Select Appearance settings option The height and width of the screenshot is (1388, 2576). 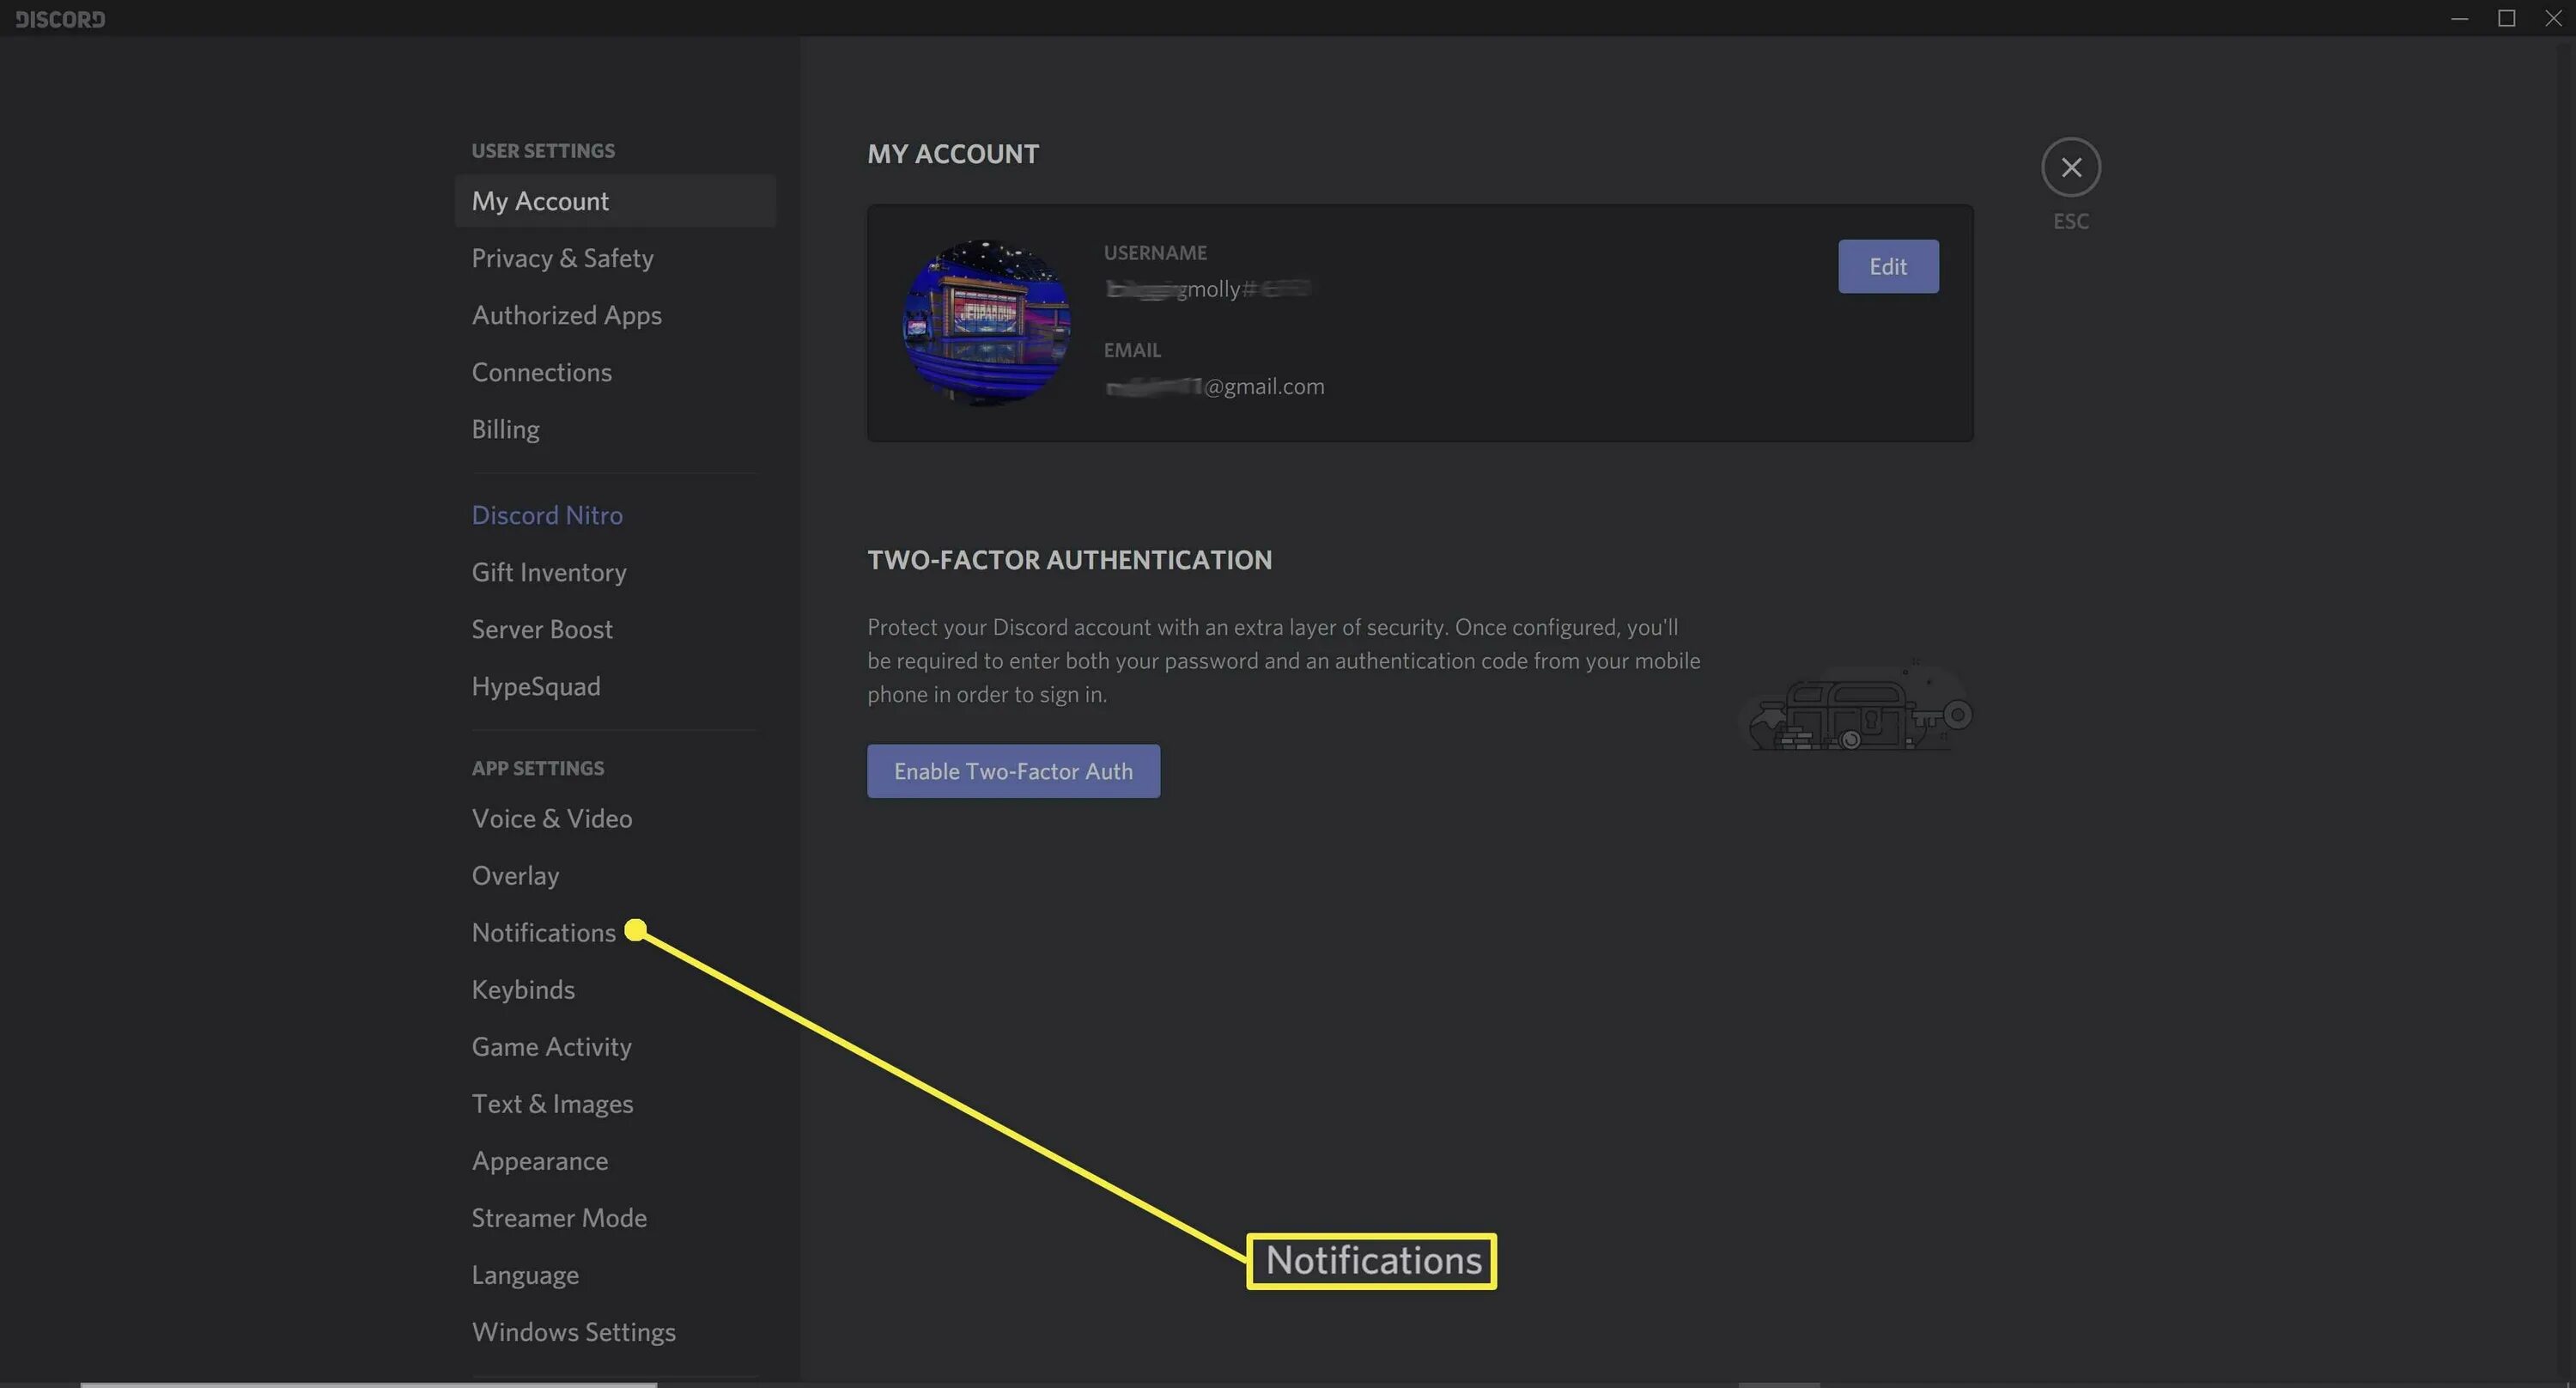tap(540, 1160)
